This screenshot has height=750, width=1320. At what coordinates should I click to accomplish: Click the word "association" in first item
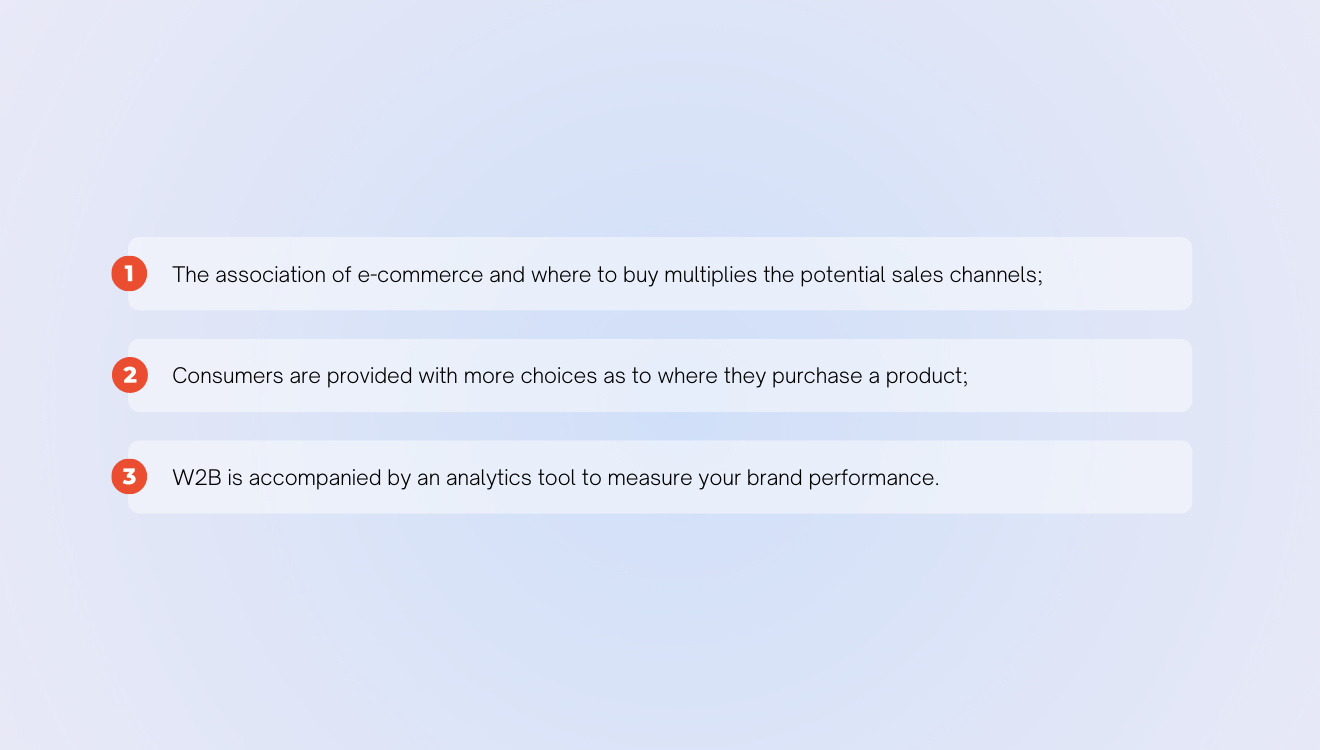[269, 274]
